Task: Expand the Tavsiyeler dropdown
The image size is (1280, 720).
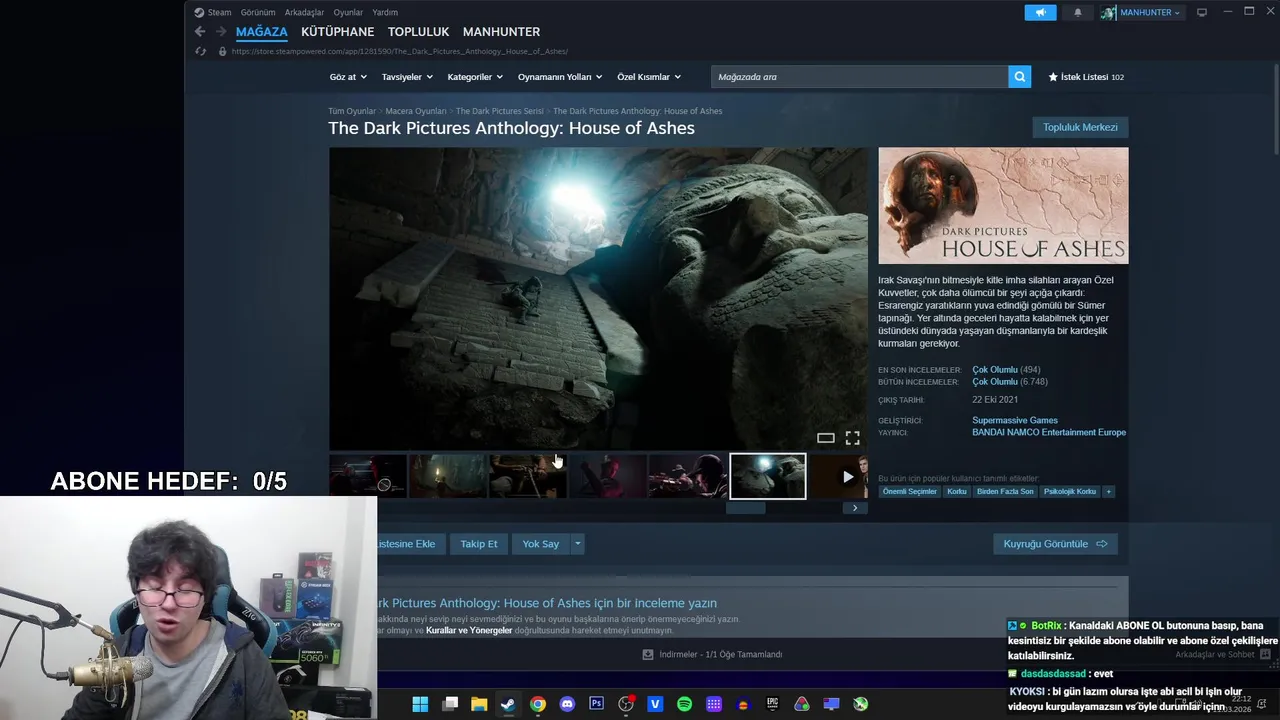Action: tap(407, 77)
